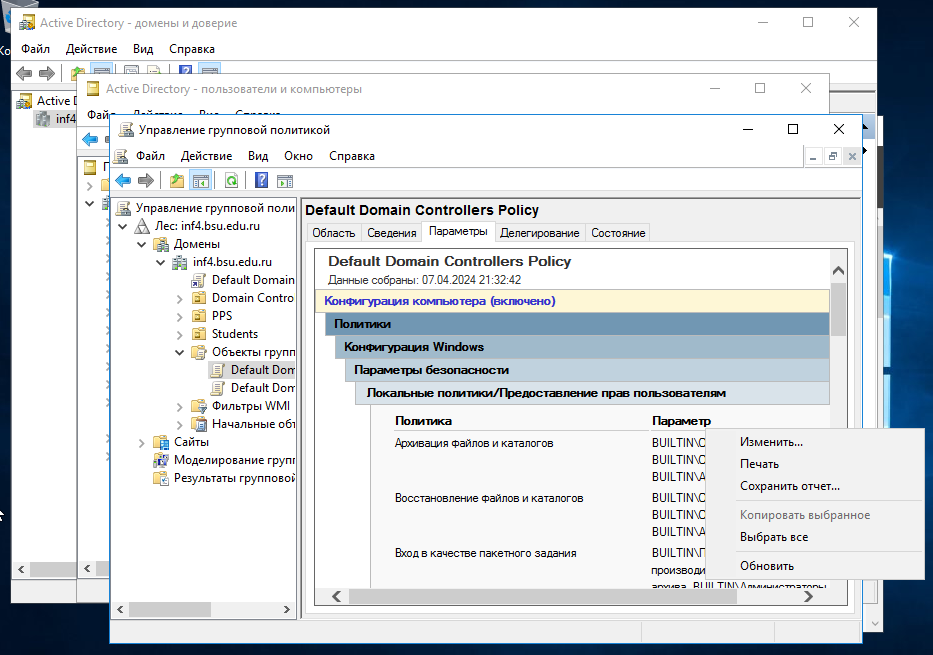Viewport: 933px width, 655px height.
Task: Click report horizontal scrollbar right arrow
Action: (x=808, y=596)
